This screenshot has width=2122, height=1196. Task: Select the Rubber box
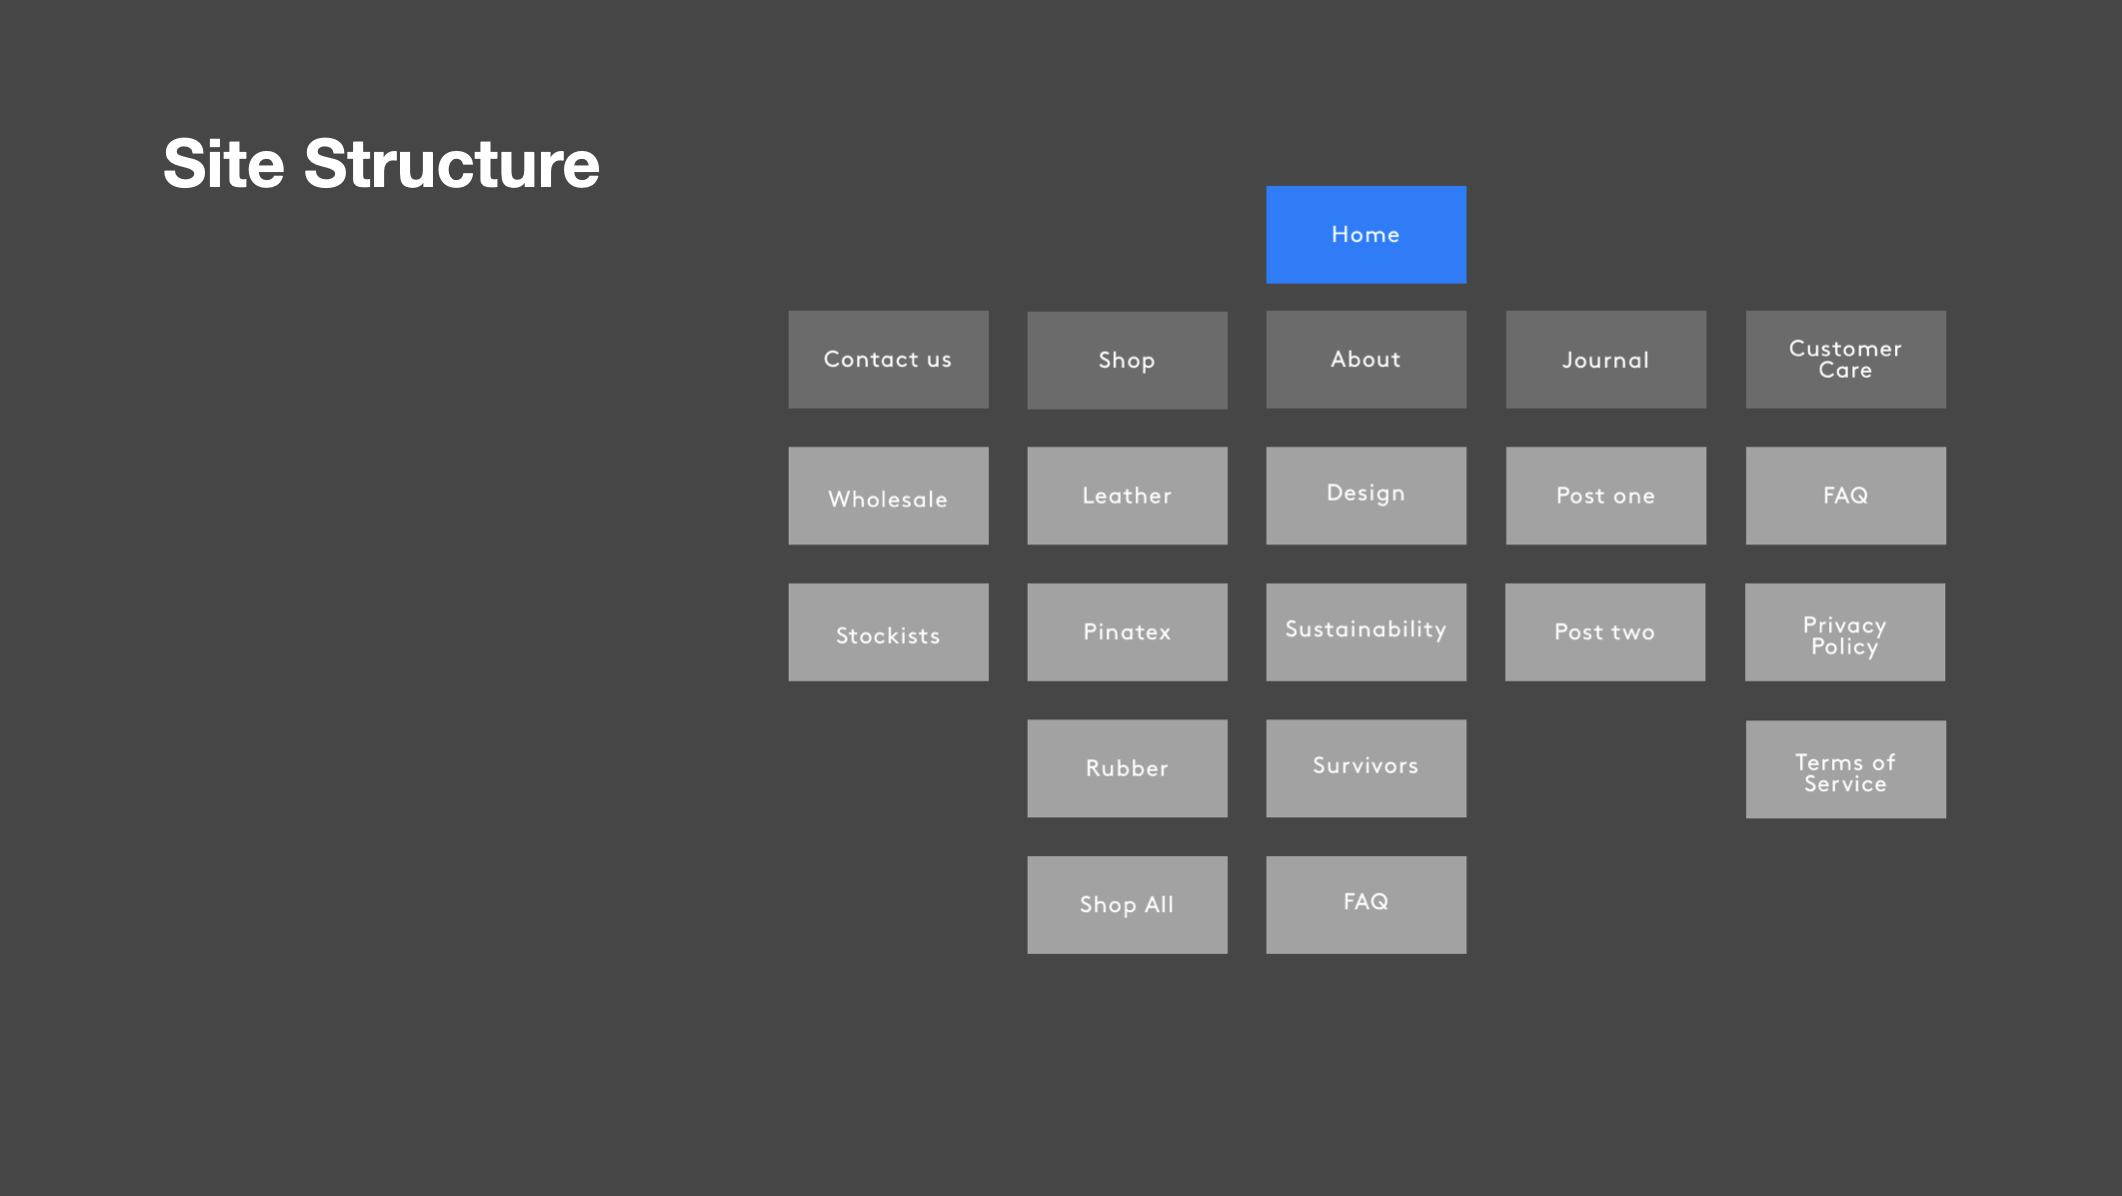tap(1127, 768)
